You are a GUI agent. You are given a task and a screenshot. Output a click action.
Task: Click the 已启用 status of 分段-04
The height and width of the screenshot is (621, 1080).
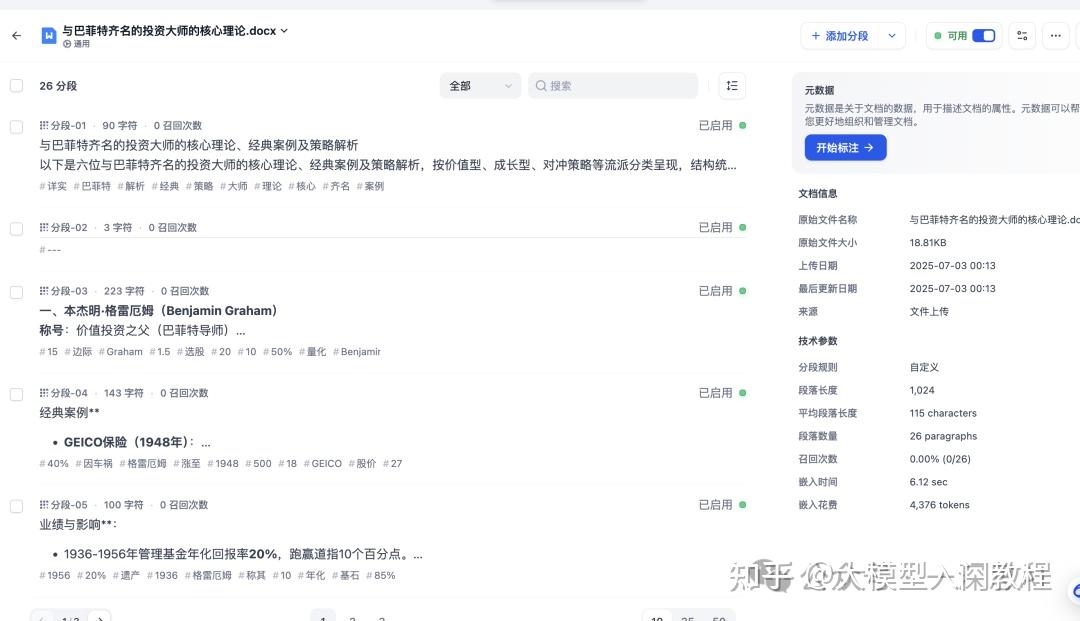(722, 392)
